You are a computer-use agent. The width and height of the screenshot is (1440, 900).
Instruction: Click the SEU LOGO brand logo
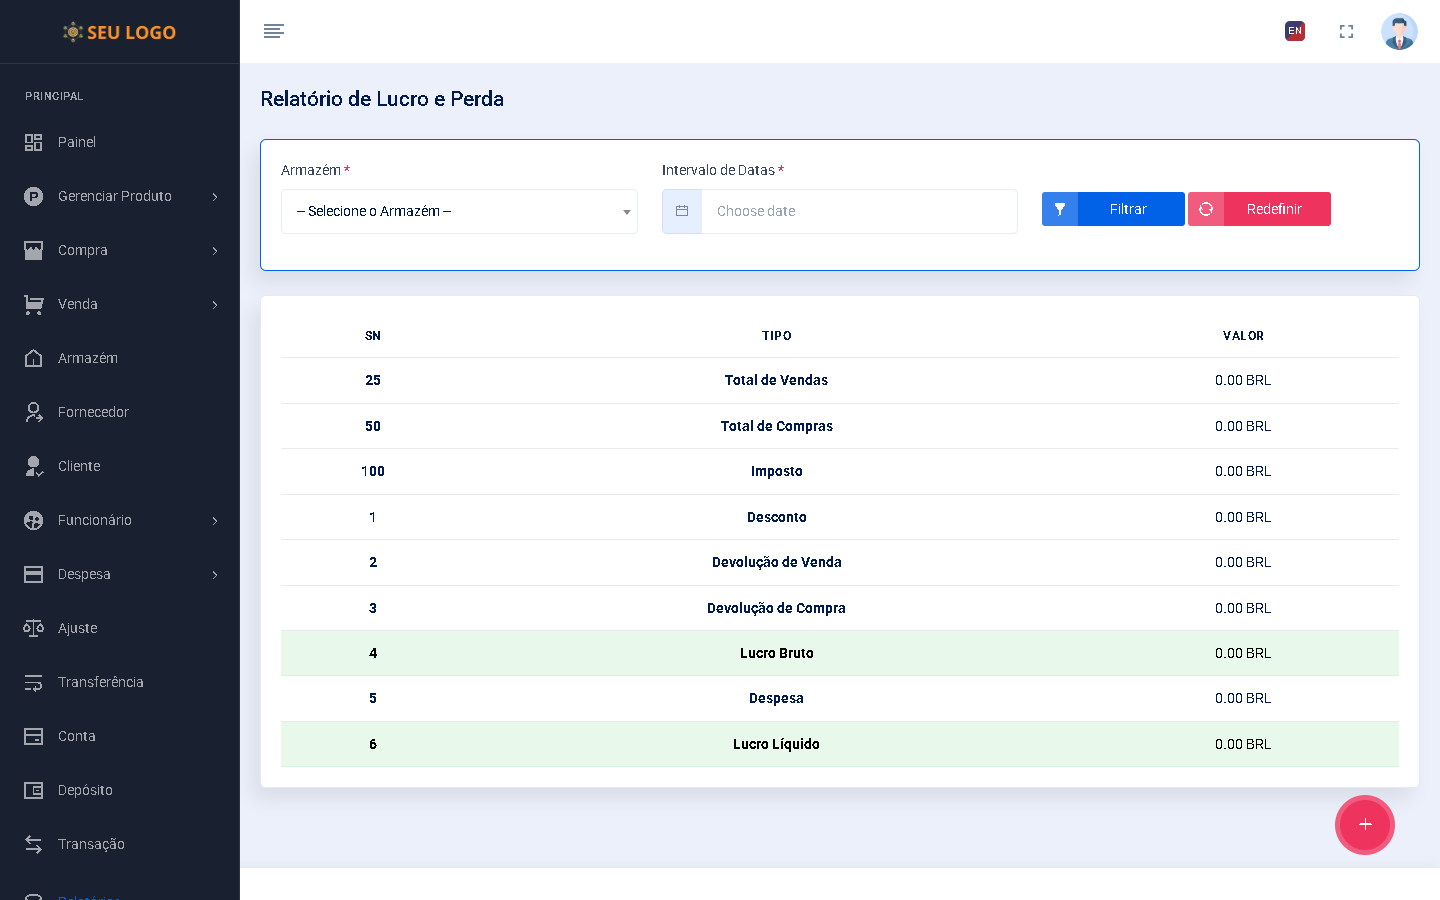point(120,32)
